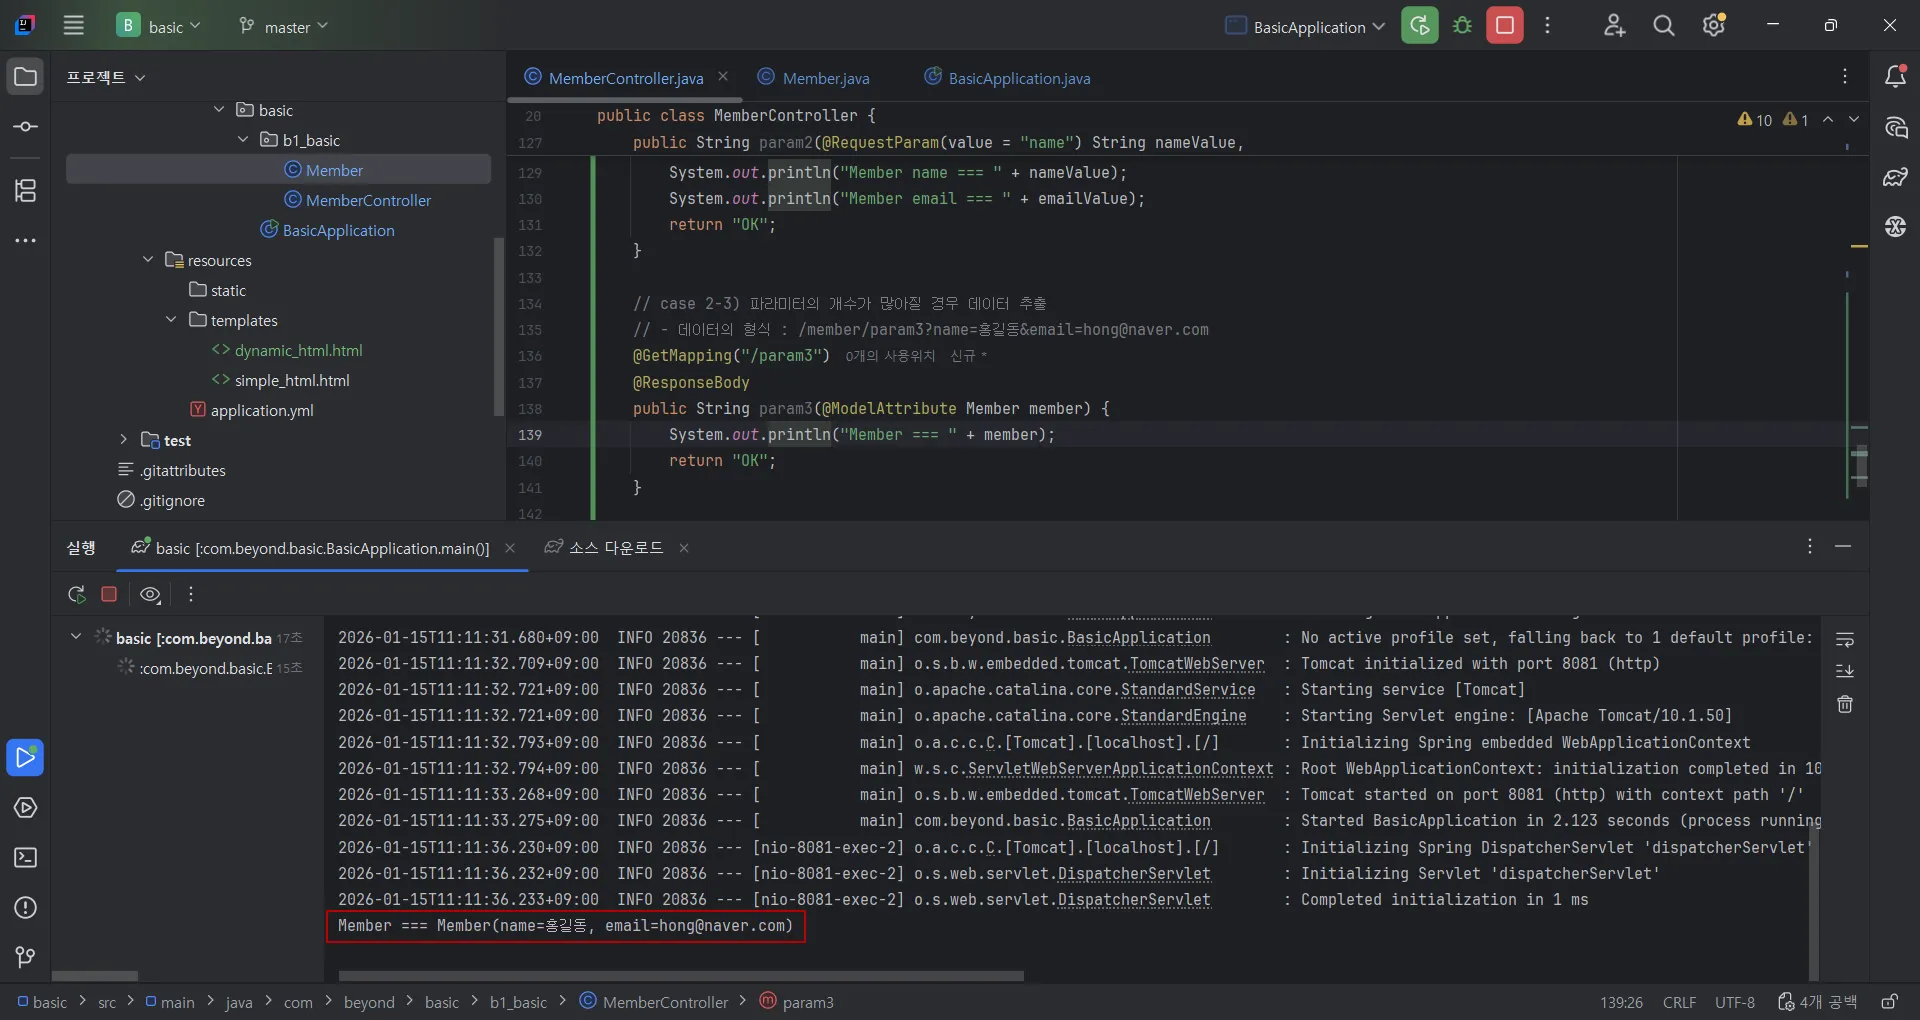Open the master branch dropdown
The width and height of the screenshot is (1920, 1020).
point(284,27)
